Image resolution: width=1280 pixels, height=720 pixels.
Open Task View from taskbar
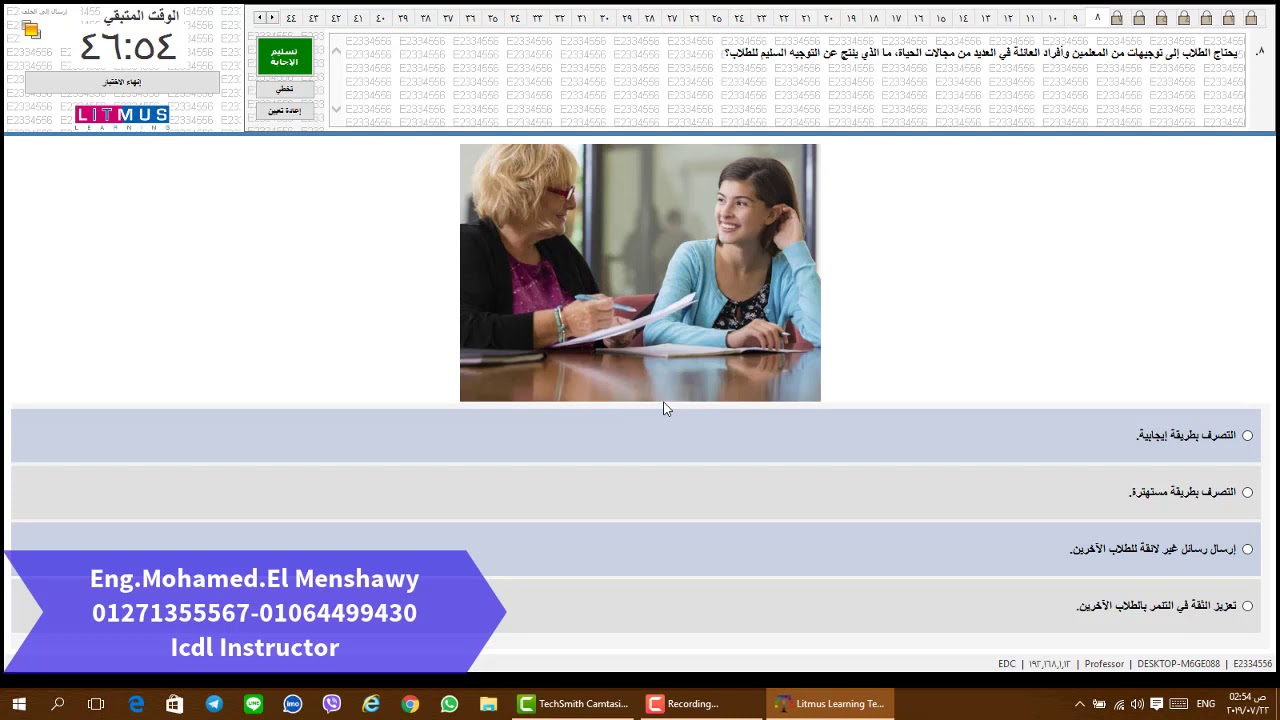click(x=96, y=704)
